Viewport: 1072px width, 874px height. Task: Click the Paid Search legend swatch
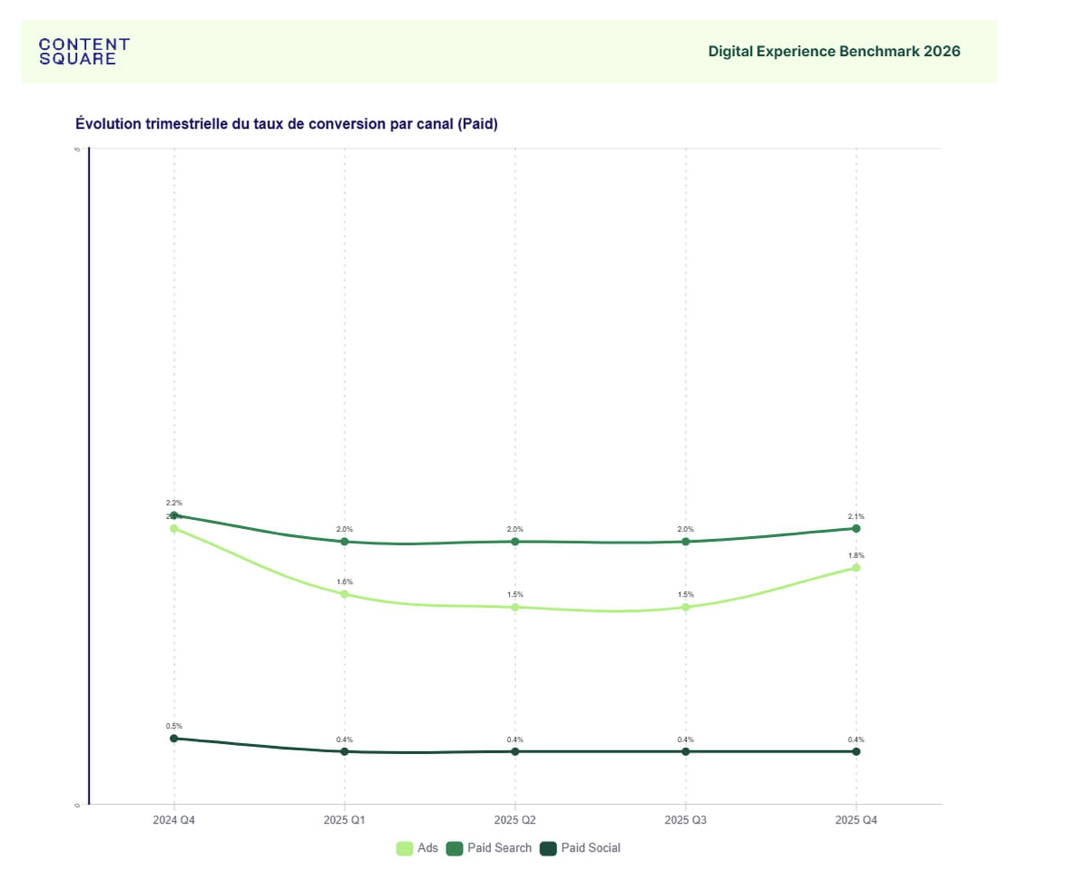(455, 849)
